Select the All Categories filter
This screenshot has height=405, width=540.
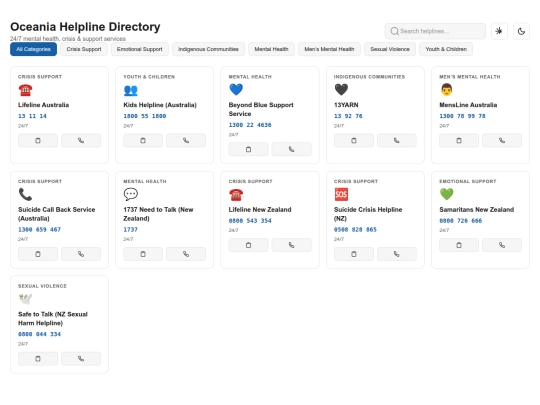(x=33, y=49)
